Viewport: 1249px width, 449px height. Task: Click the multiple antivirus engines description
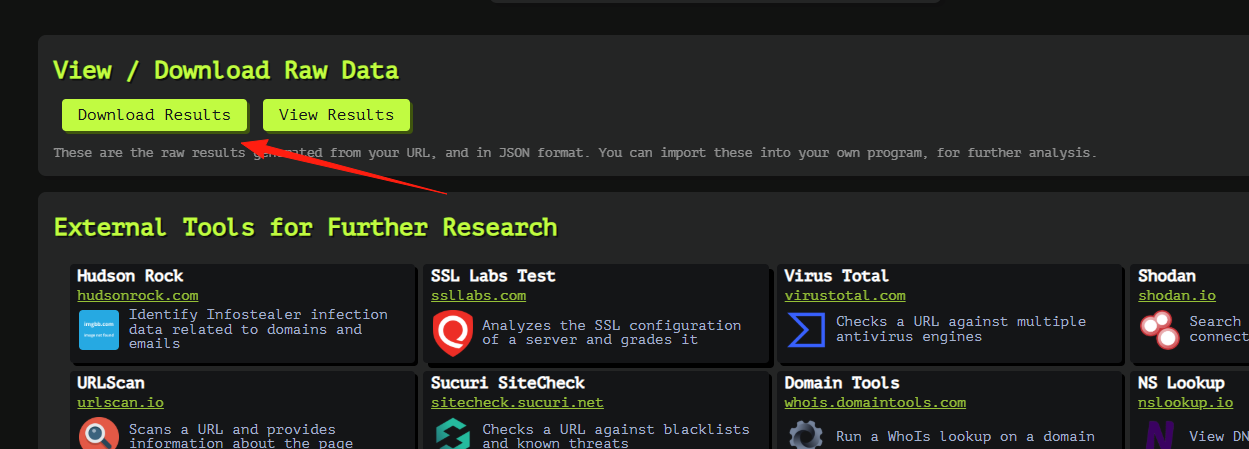pyautogui.click(x=961, y=329)
